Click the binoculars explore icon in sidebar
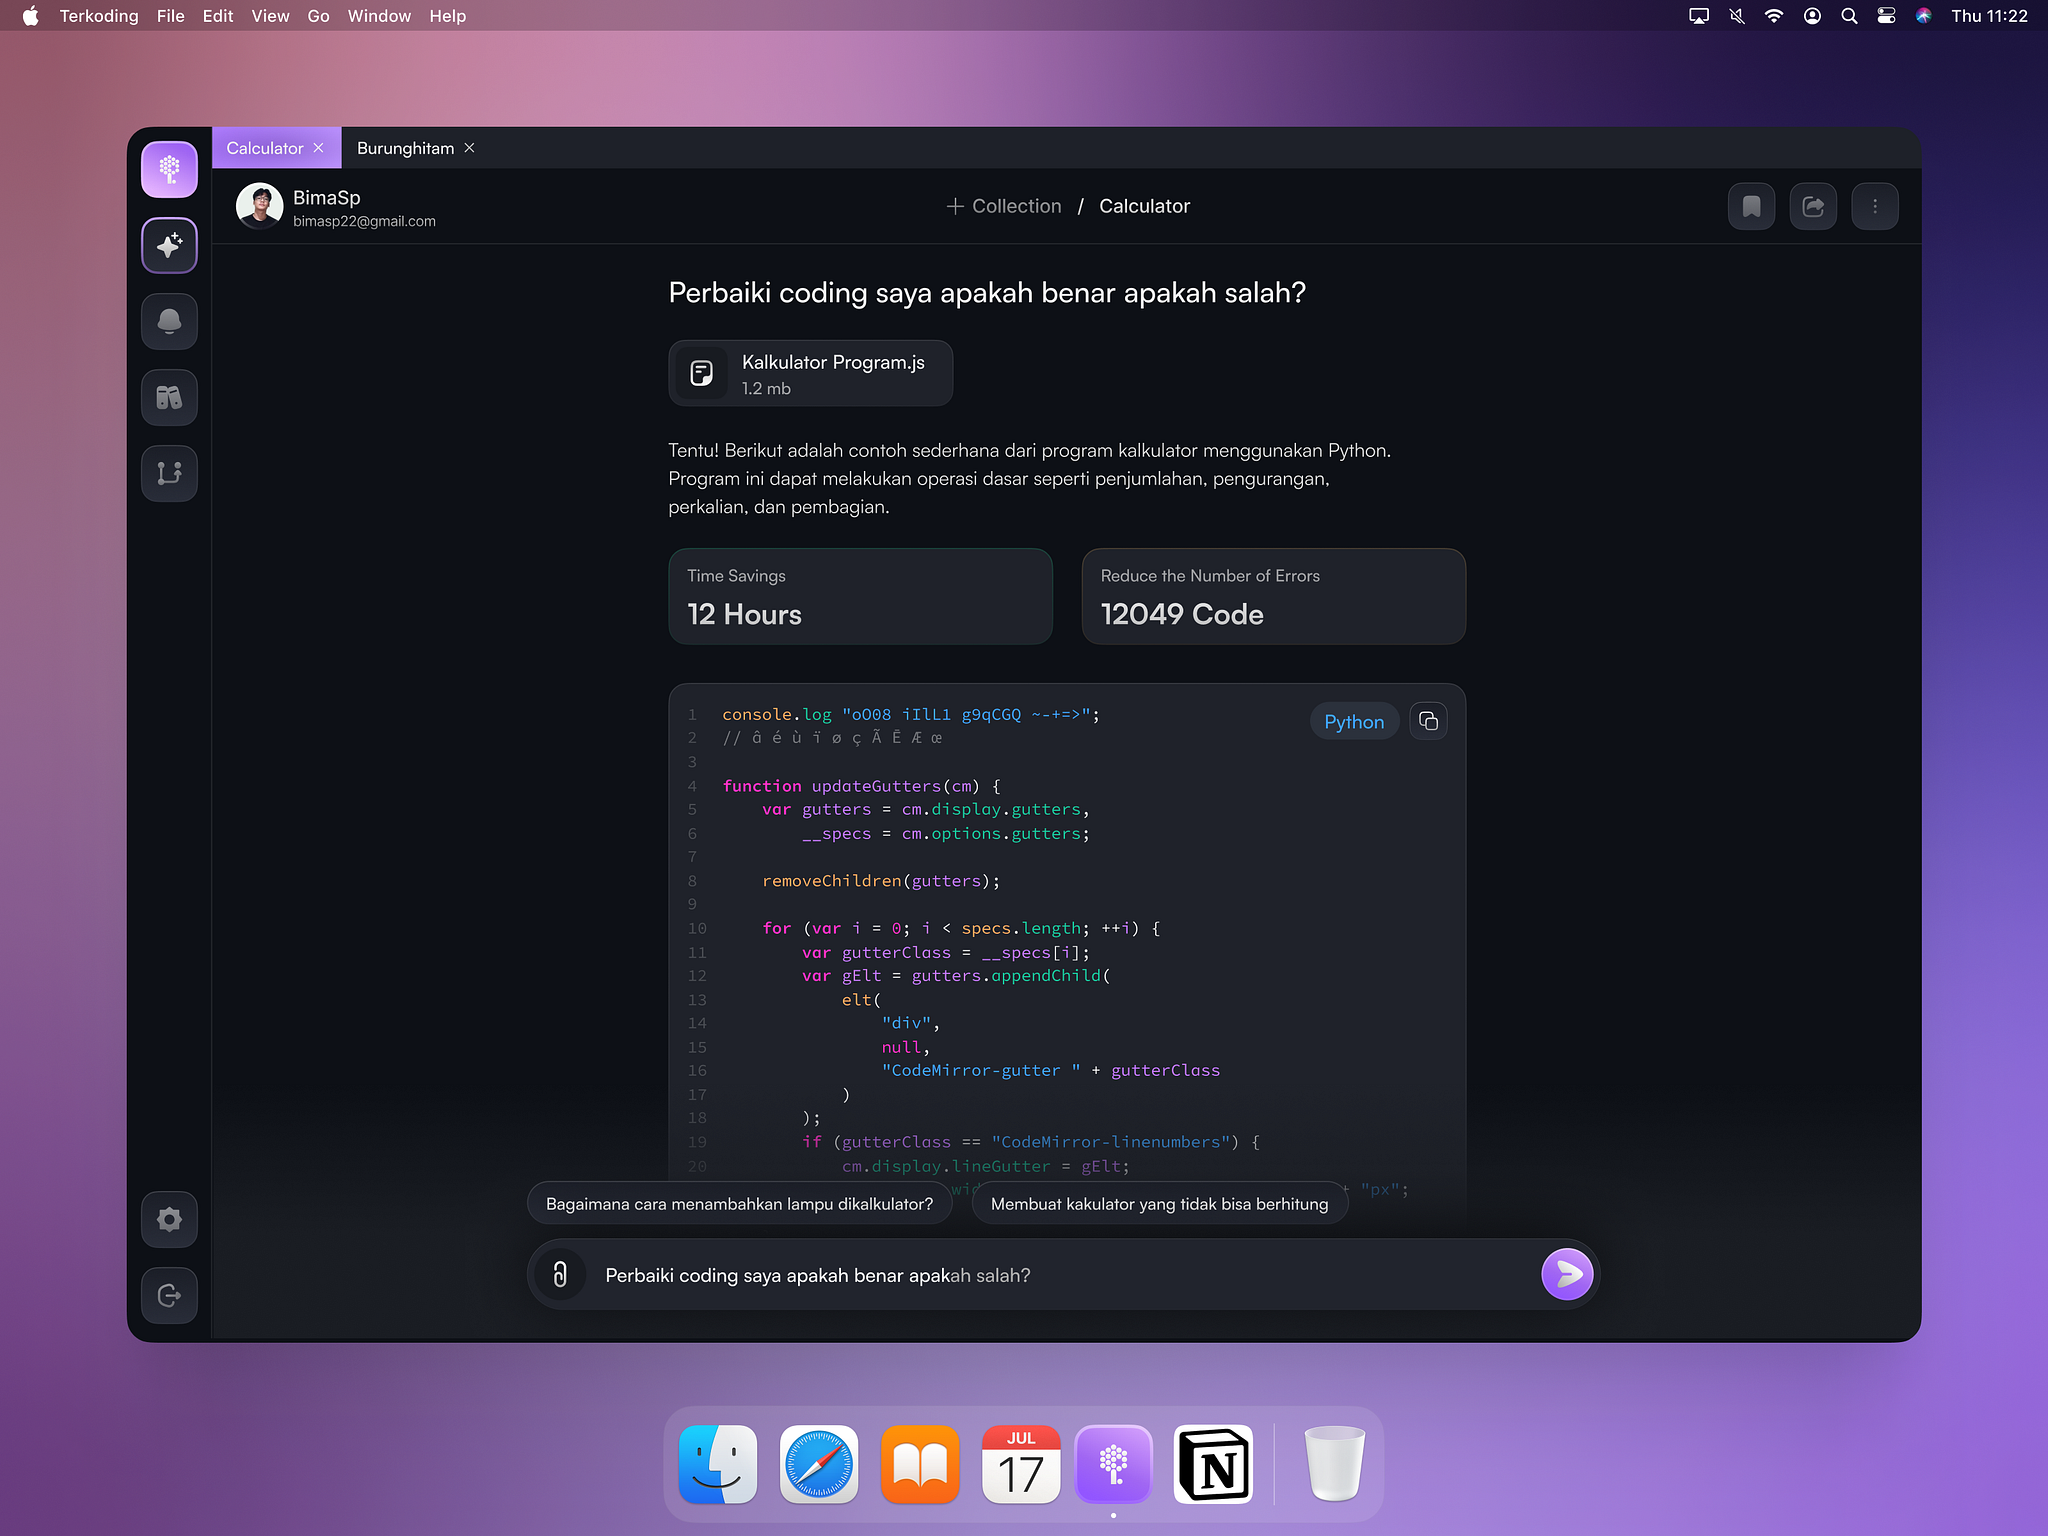 pos(169,397)
